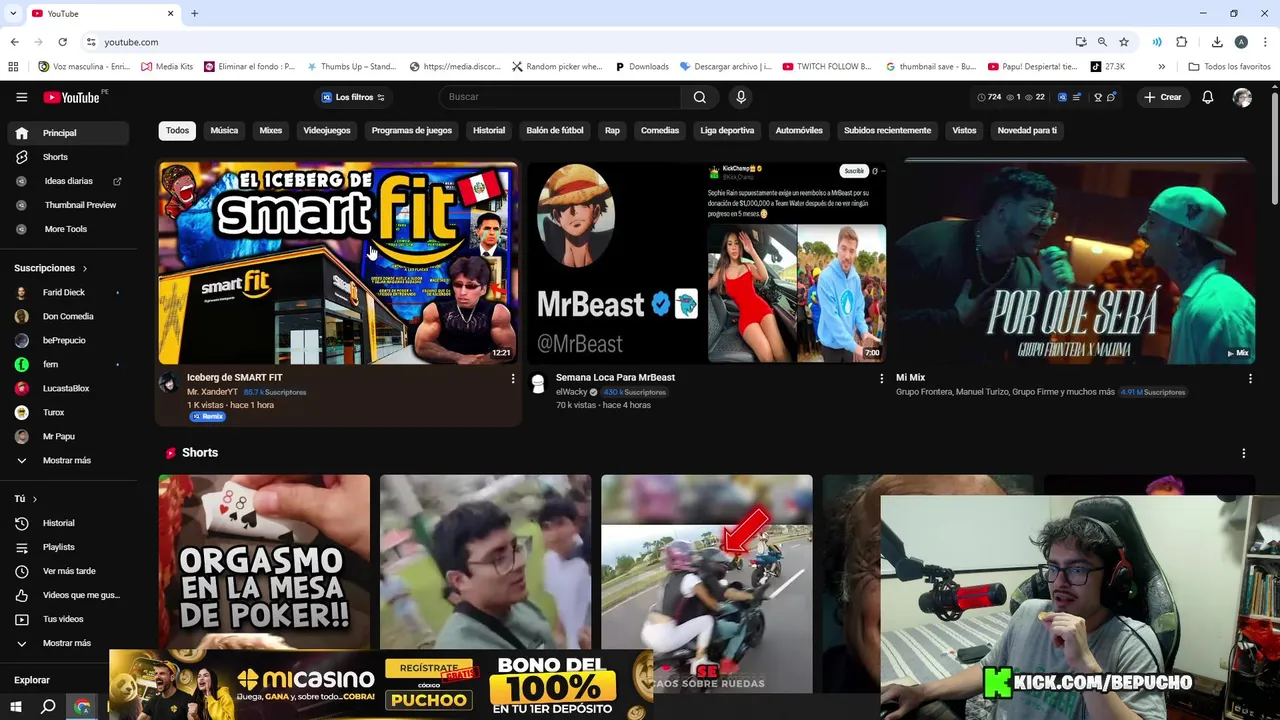Click the search magnifier button

click(700, 97)
